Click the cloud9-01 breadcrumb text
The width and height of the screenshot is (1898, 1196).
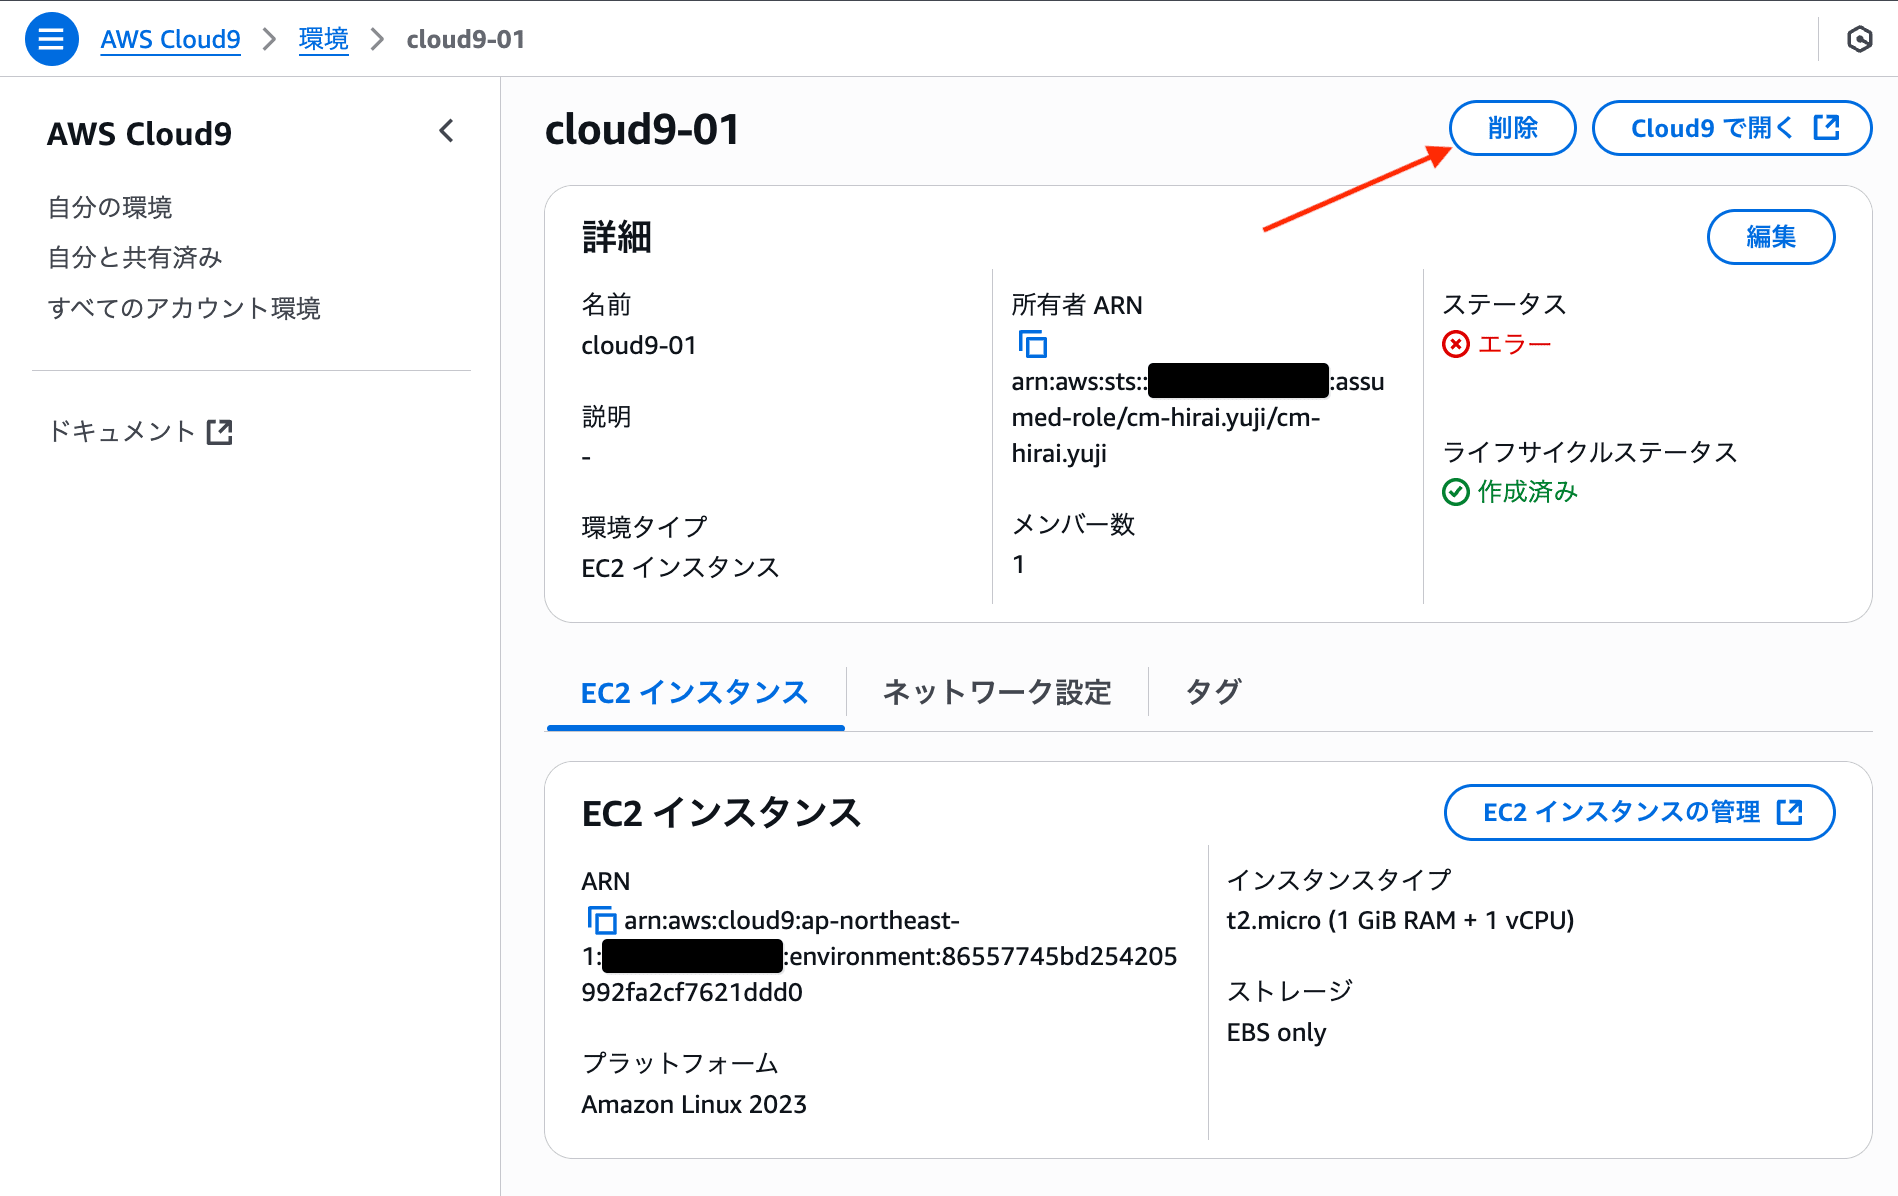point(465,39)
